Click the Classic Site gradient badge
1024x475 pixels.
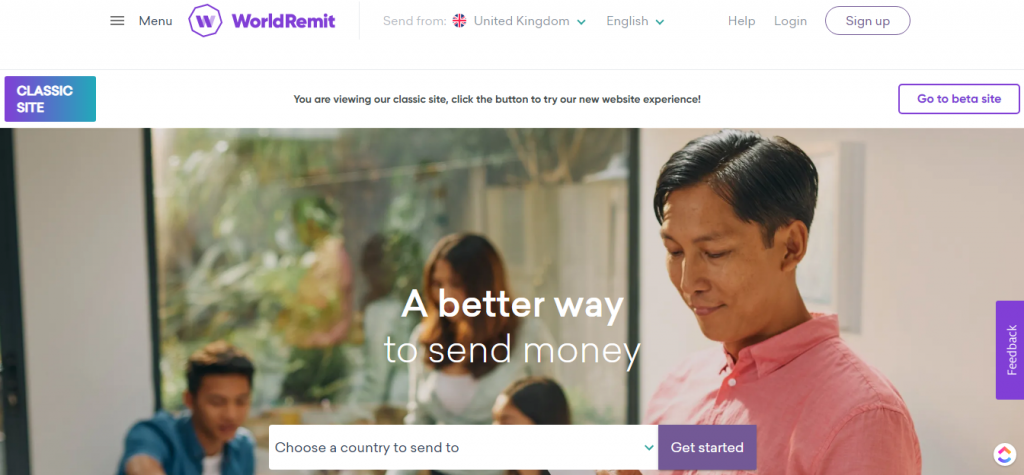50,99
